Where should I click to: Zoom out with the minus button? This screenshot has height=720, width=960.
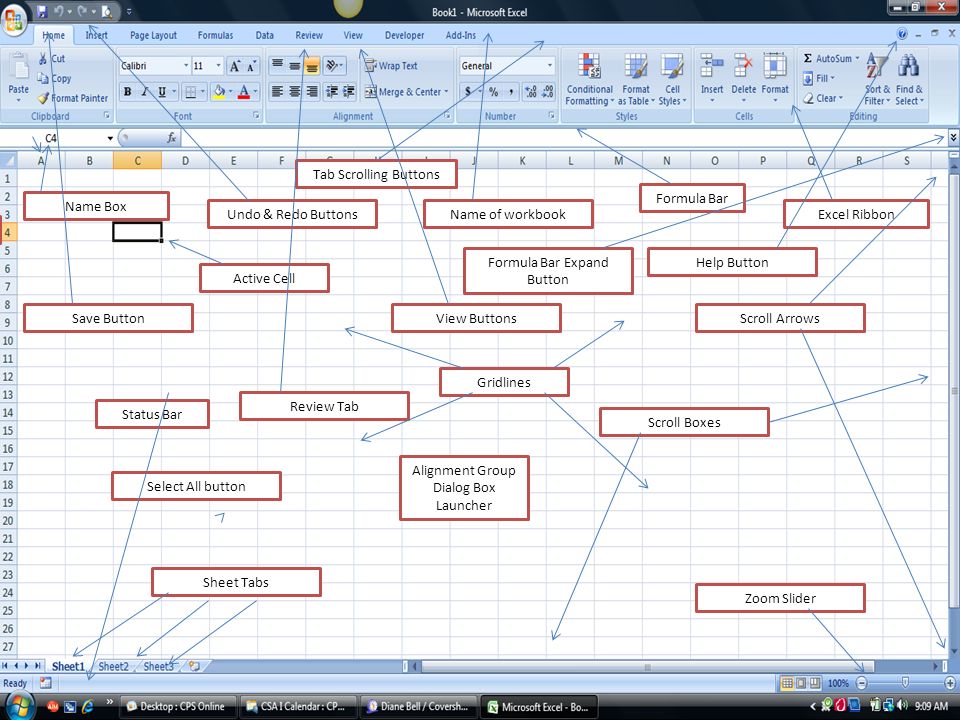point(861,683)
